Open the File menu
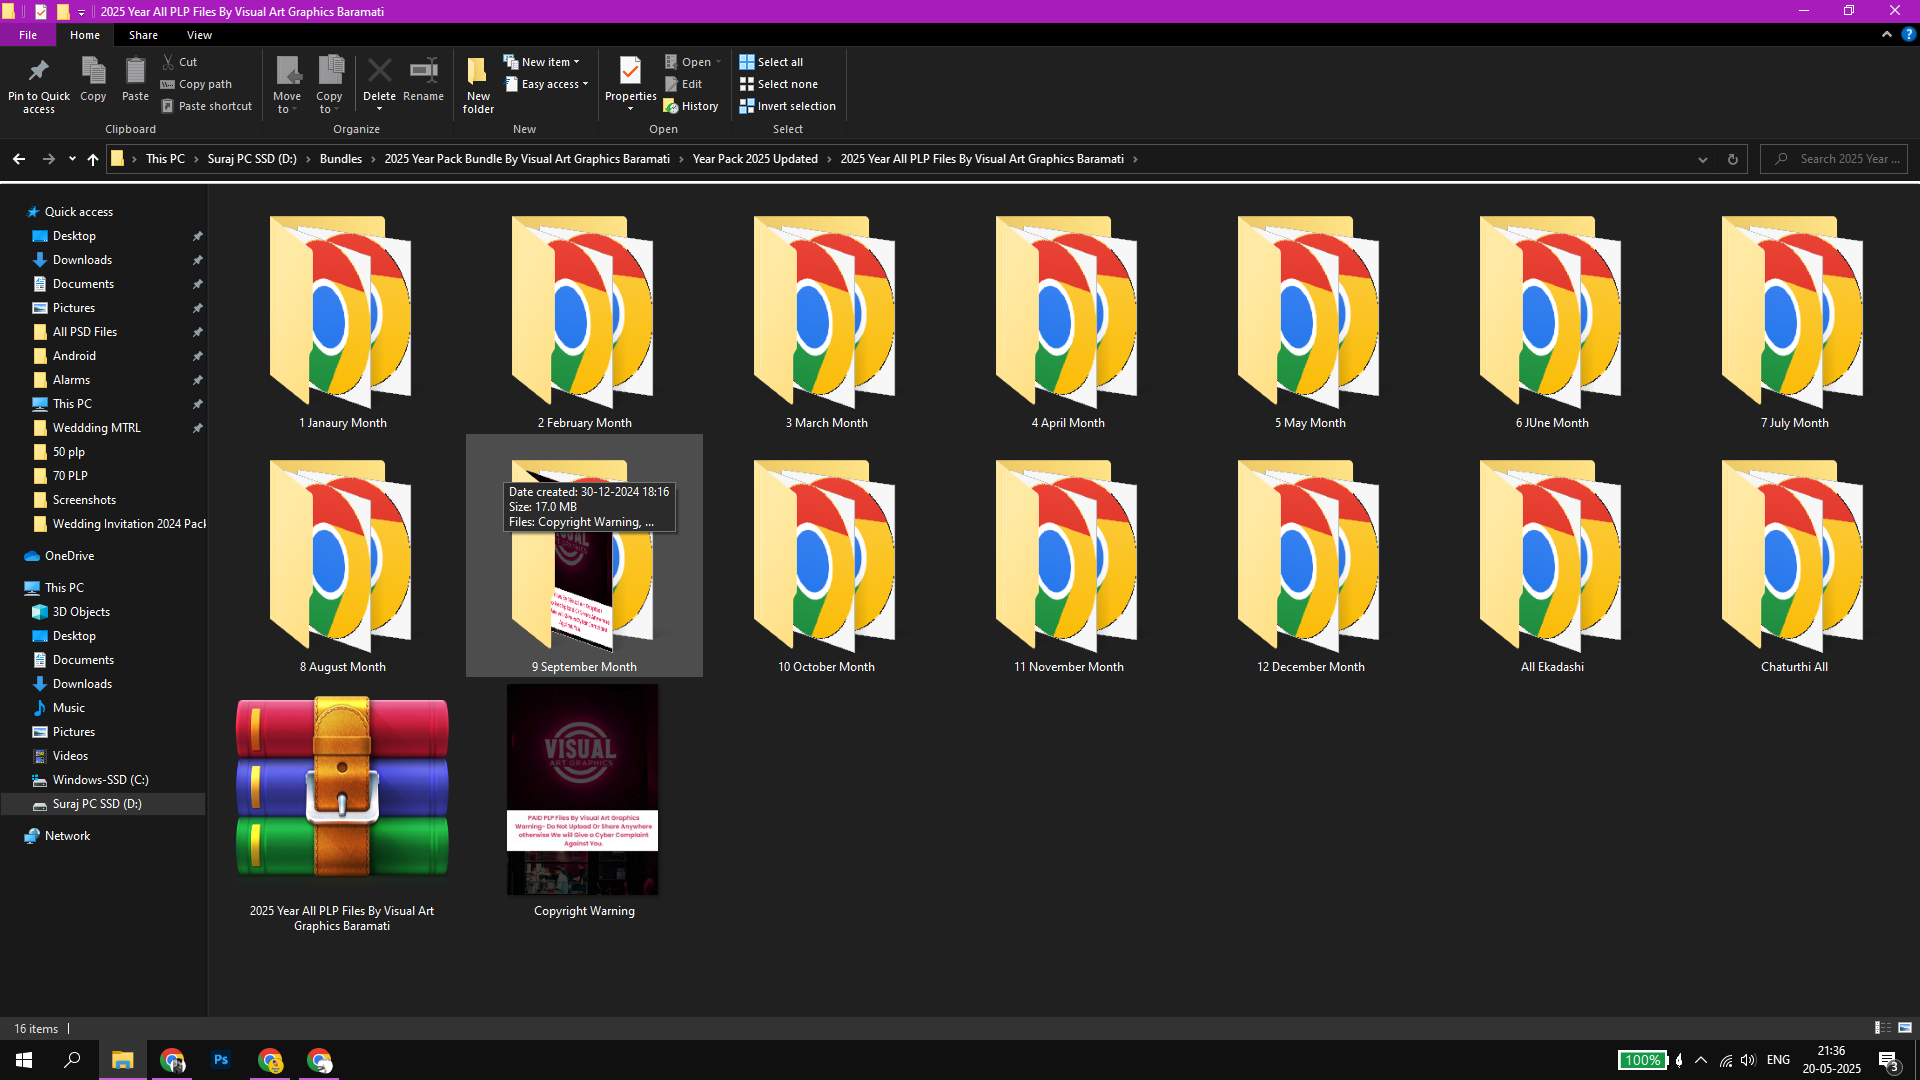 tap(28, 35)
